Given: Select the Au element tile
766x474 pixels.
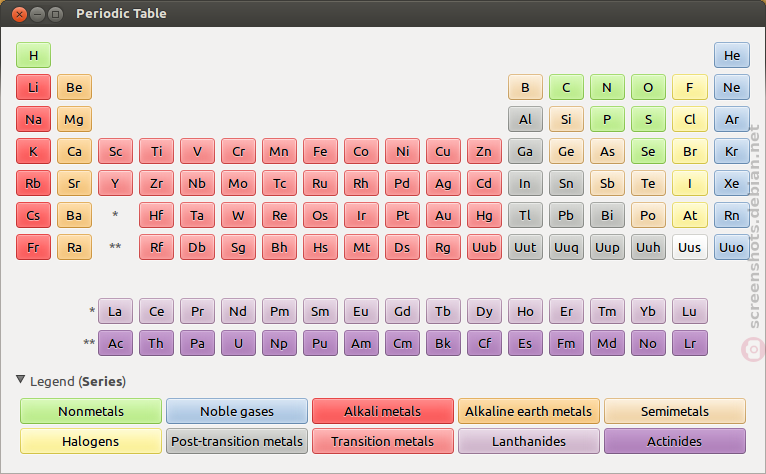Looking at the screenshot, I should [443, 215].
